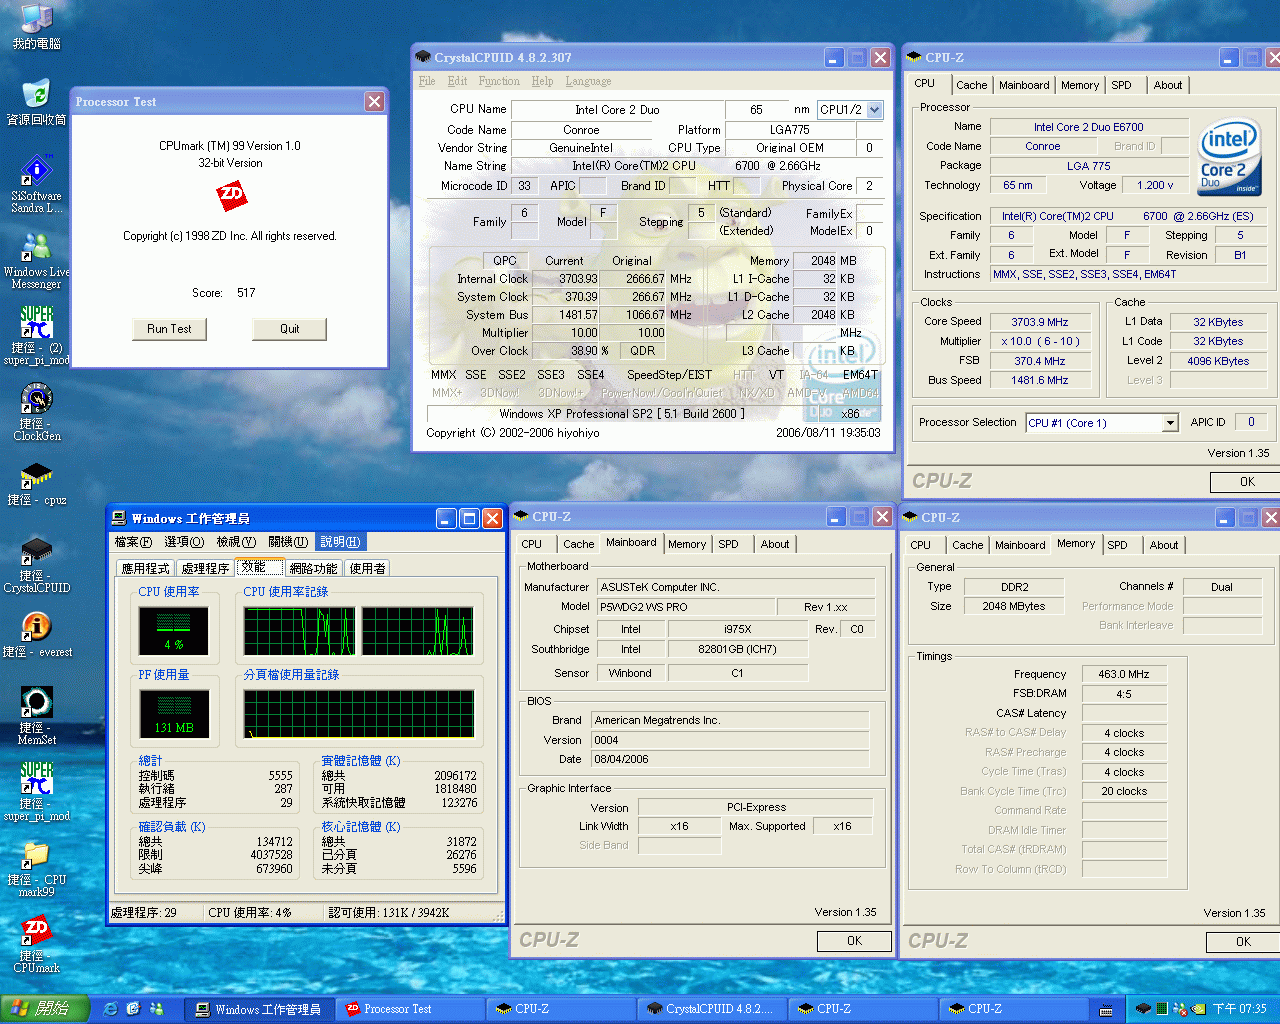Click the clock showing 下午 07:35

[1240, 1009]
